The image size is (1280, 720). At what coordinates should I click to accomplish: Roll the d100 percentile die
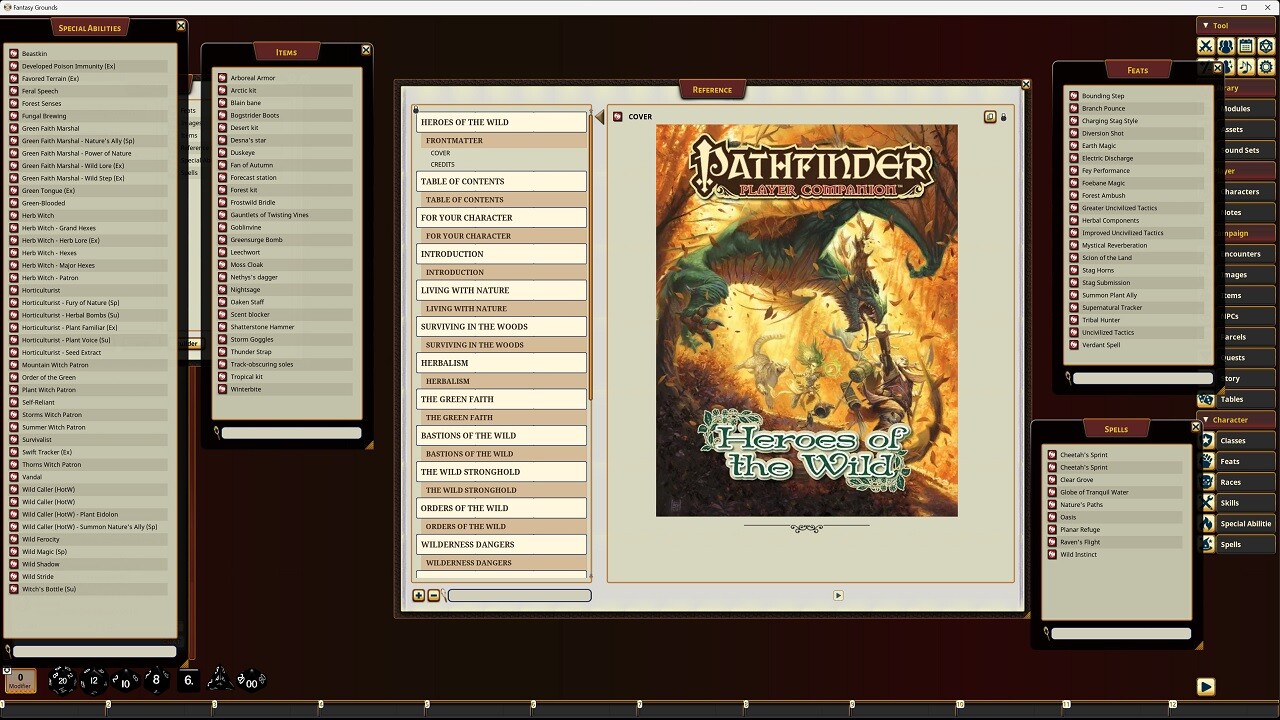point(250,680)
